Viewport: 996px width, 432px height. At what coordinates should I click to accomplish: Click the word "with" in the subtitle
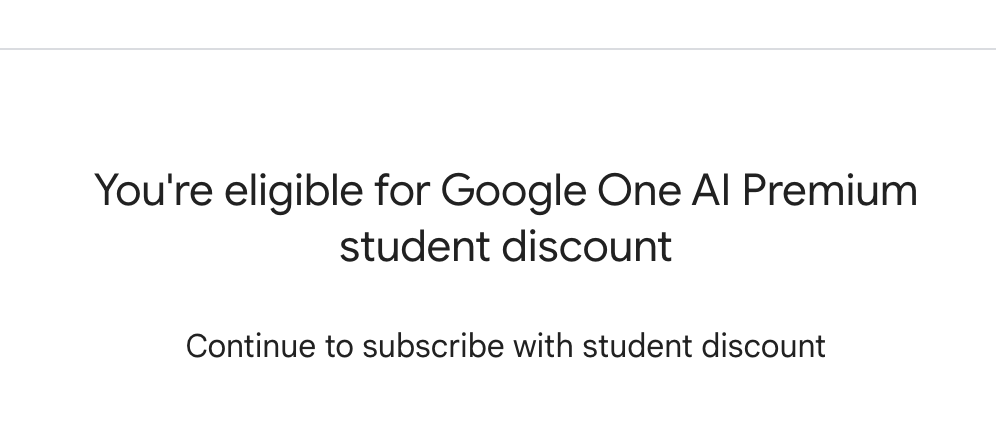[x=542, y=346]
